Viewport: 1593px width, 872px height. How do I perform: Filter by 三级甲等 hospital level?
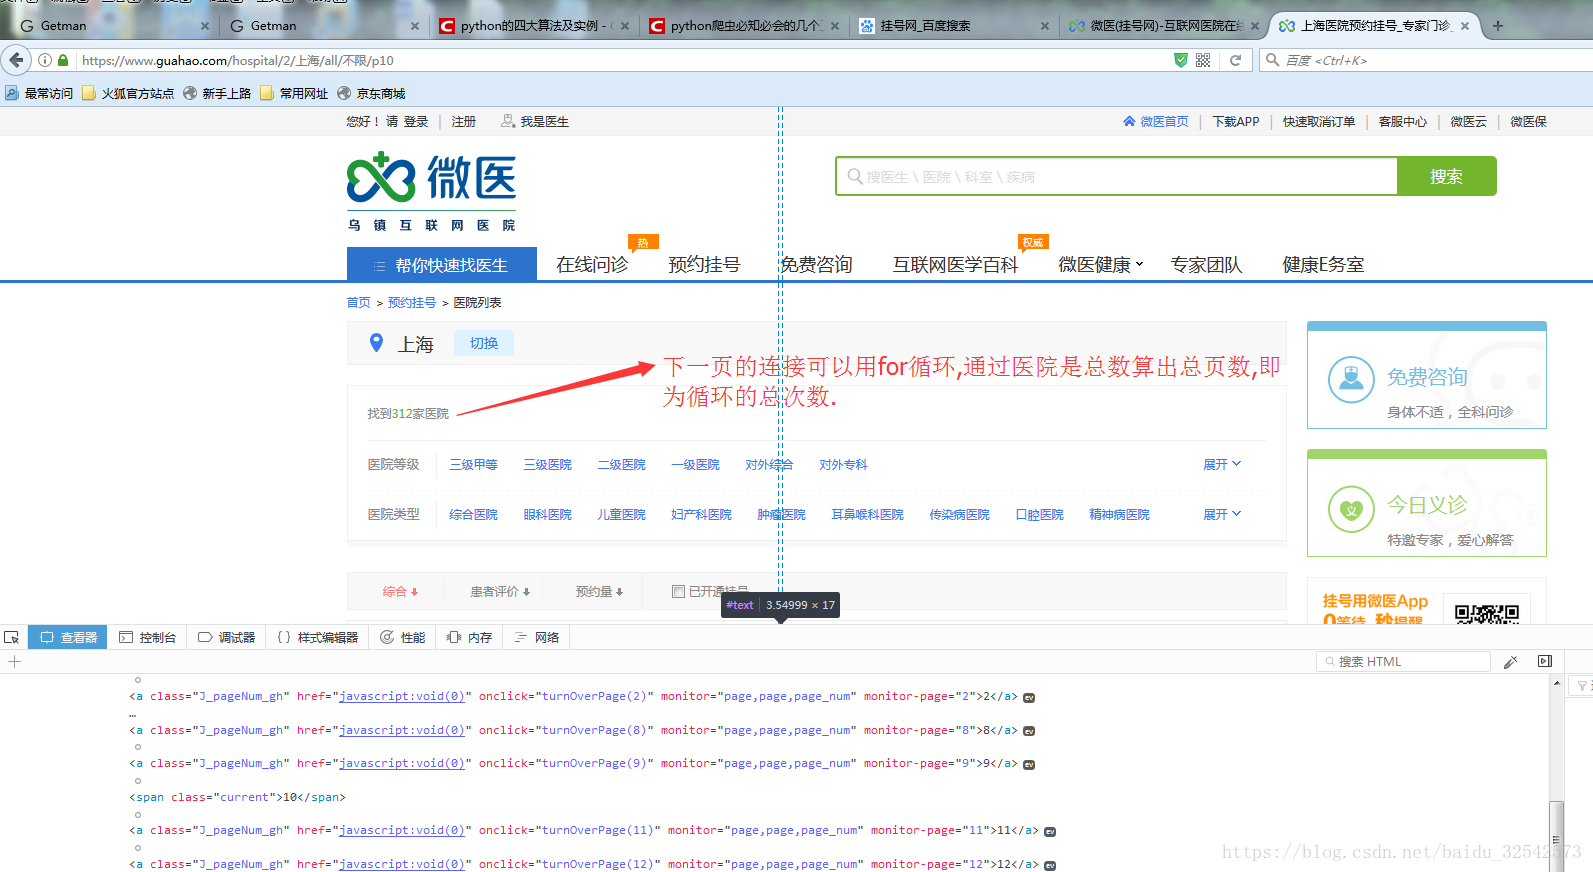tap(473, 464)
